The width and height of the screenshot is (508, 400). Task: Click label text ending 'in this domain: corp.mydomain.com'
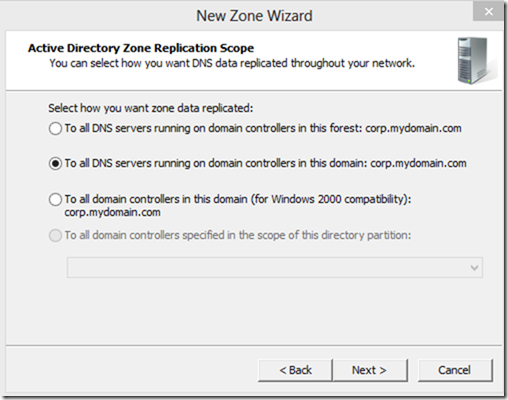265,163
